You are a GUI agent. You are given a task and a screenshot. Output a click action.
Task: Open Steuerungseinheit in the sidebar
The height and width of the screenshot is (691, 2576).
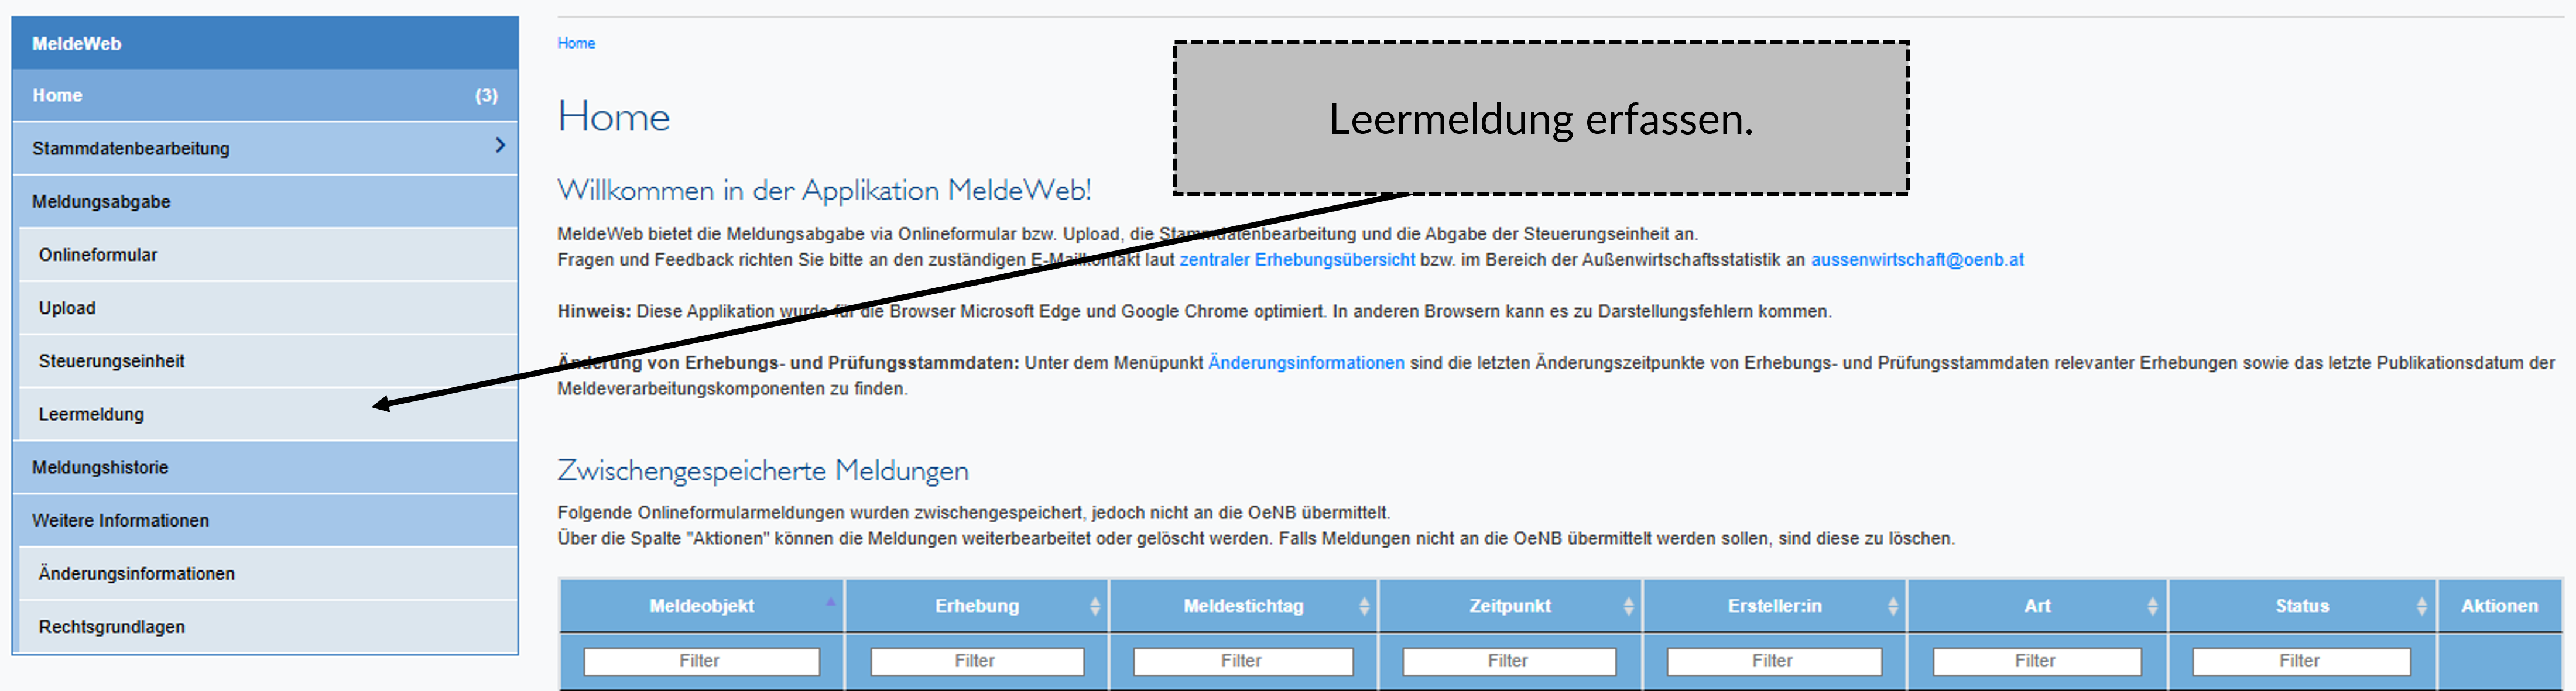pyautogui.click(x=111, y=361)
